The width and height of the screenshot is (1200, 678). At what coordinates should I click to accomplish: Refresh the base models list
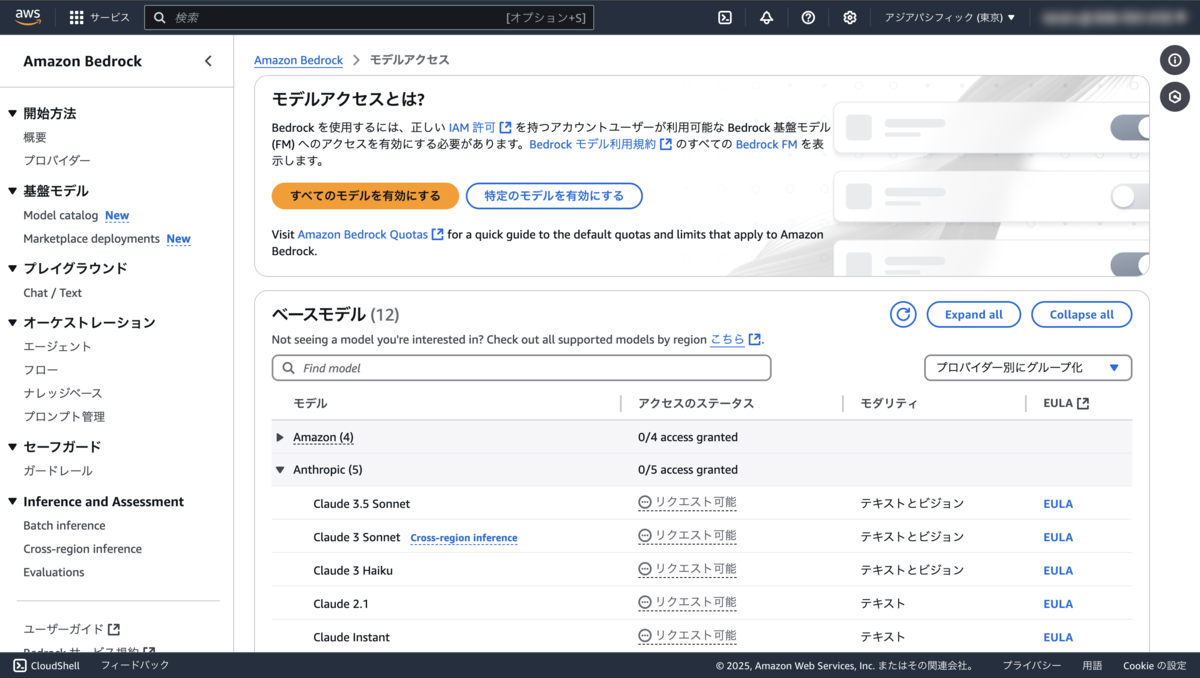(x=903, y=314)
